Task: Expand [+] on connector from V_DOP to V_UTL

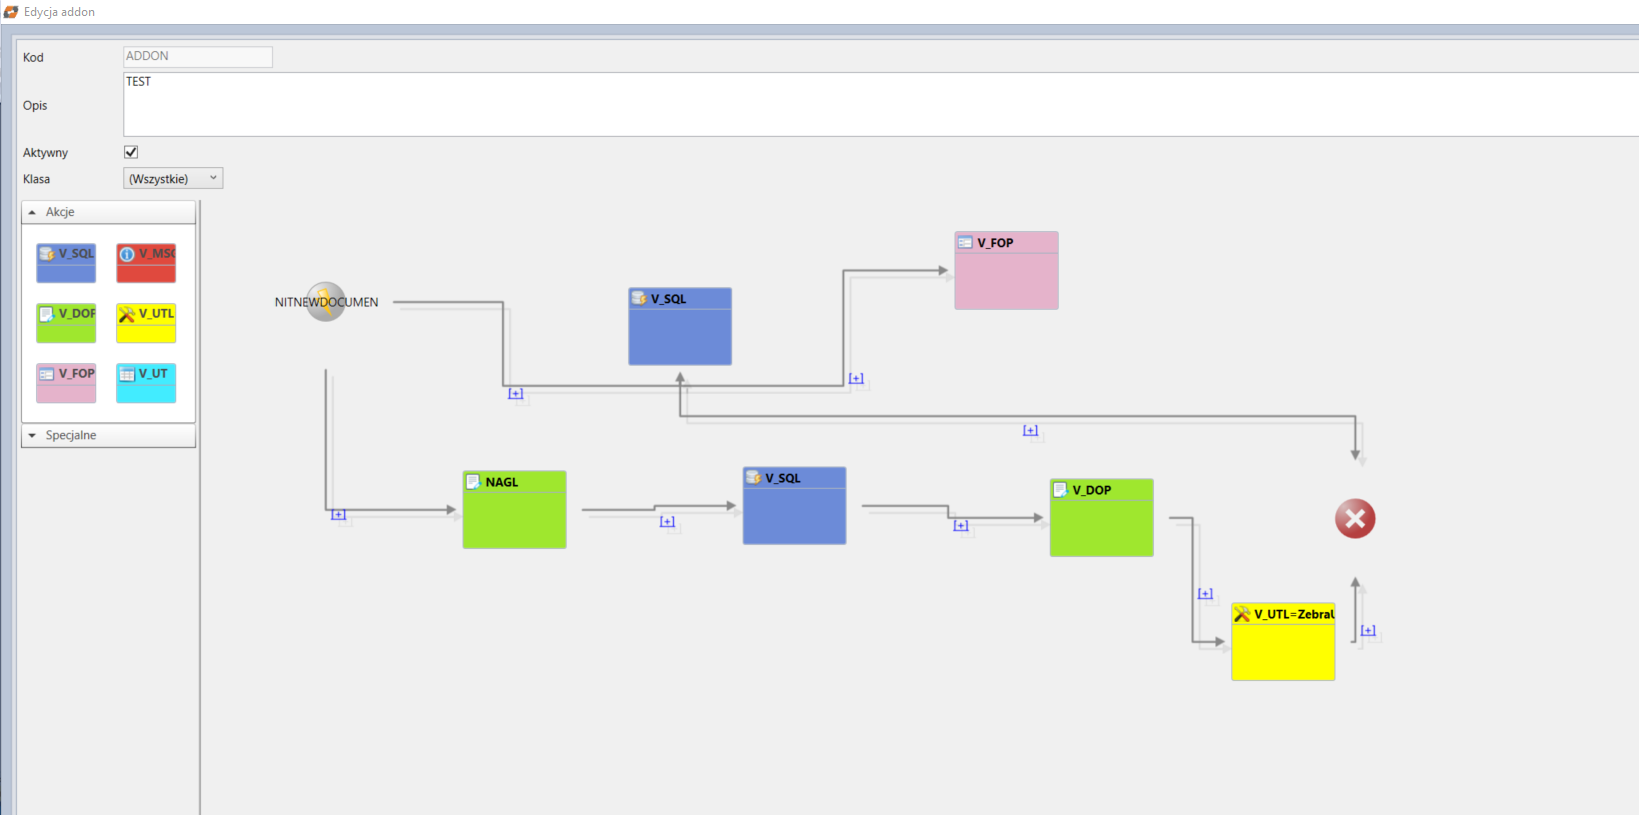Action: tap(1205, 593)
